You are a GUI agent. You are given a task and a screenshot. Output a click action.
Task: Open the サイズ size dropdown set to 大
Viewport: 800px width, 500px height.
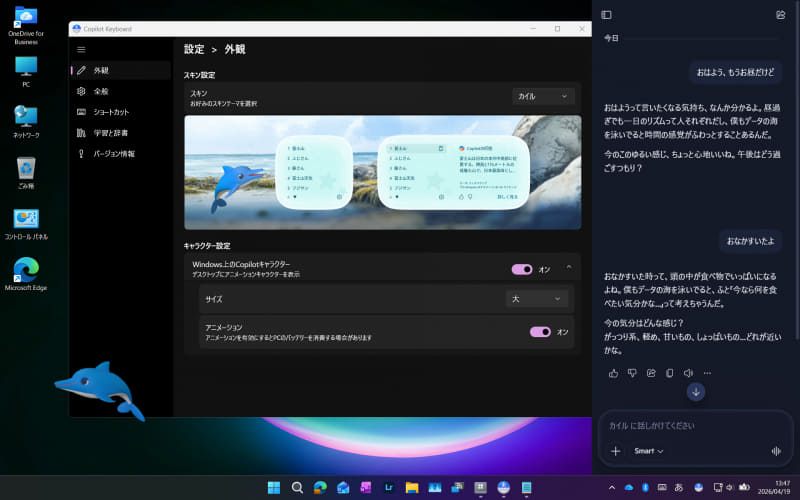(536, 299)
